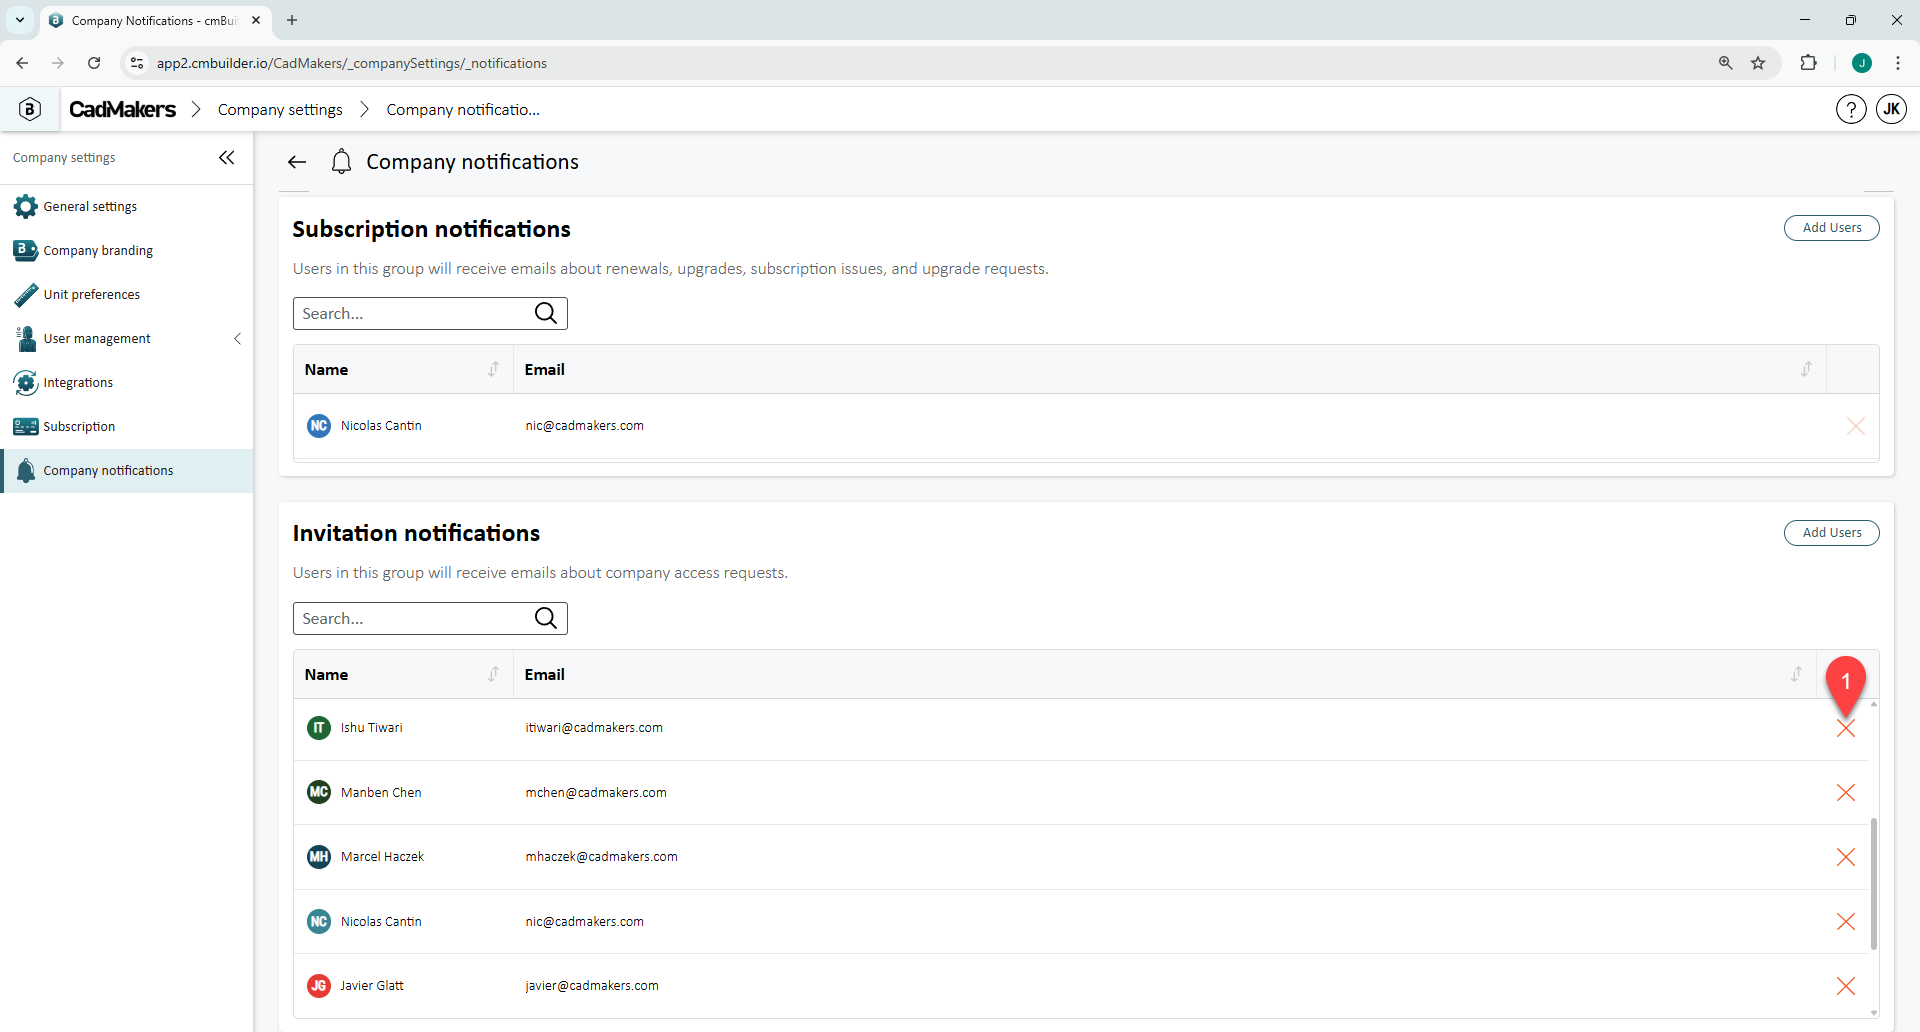Screen dimensions: 1920x1032
Task: Open Unit preferences in the sidebar
Action: [127, 294]
